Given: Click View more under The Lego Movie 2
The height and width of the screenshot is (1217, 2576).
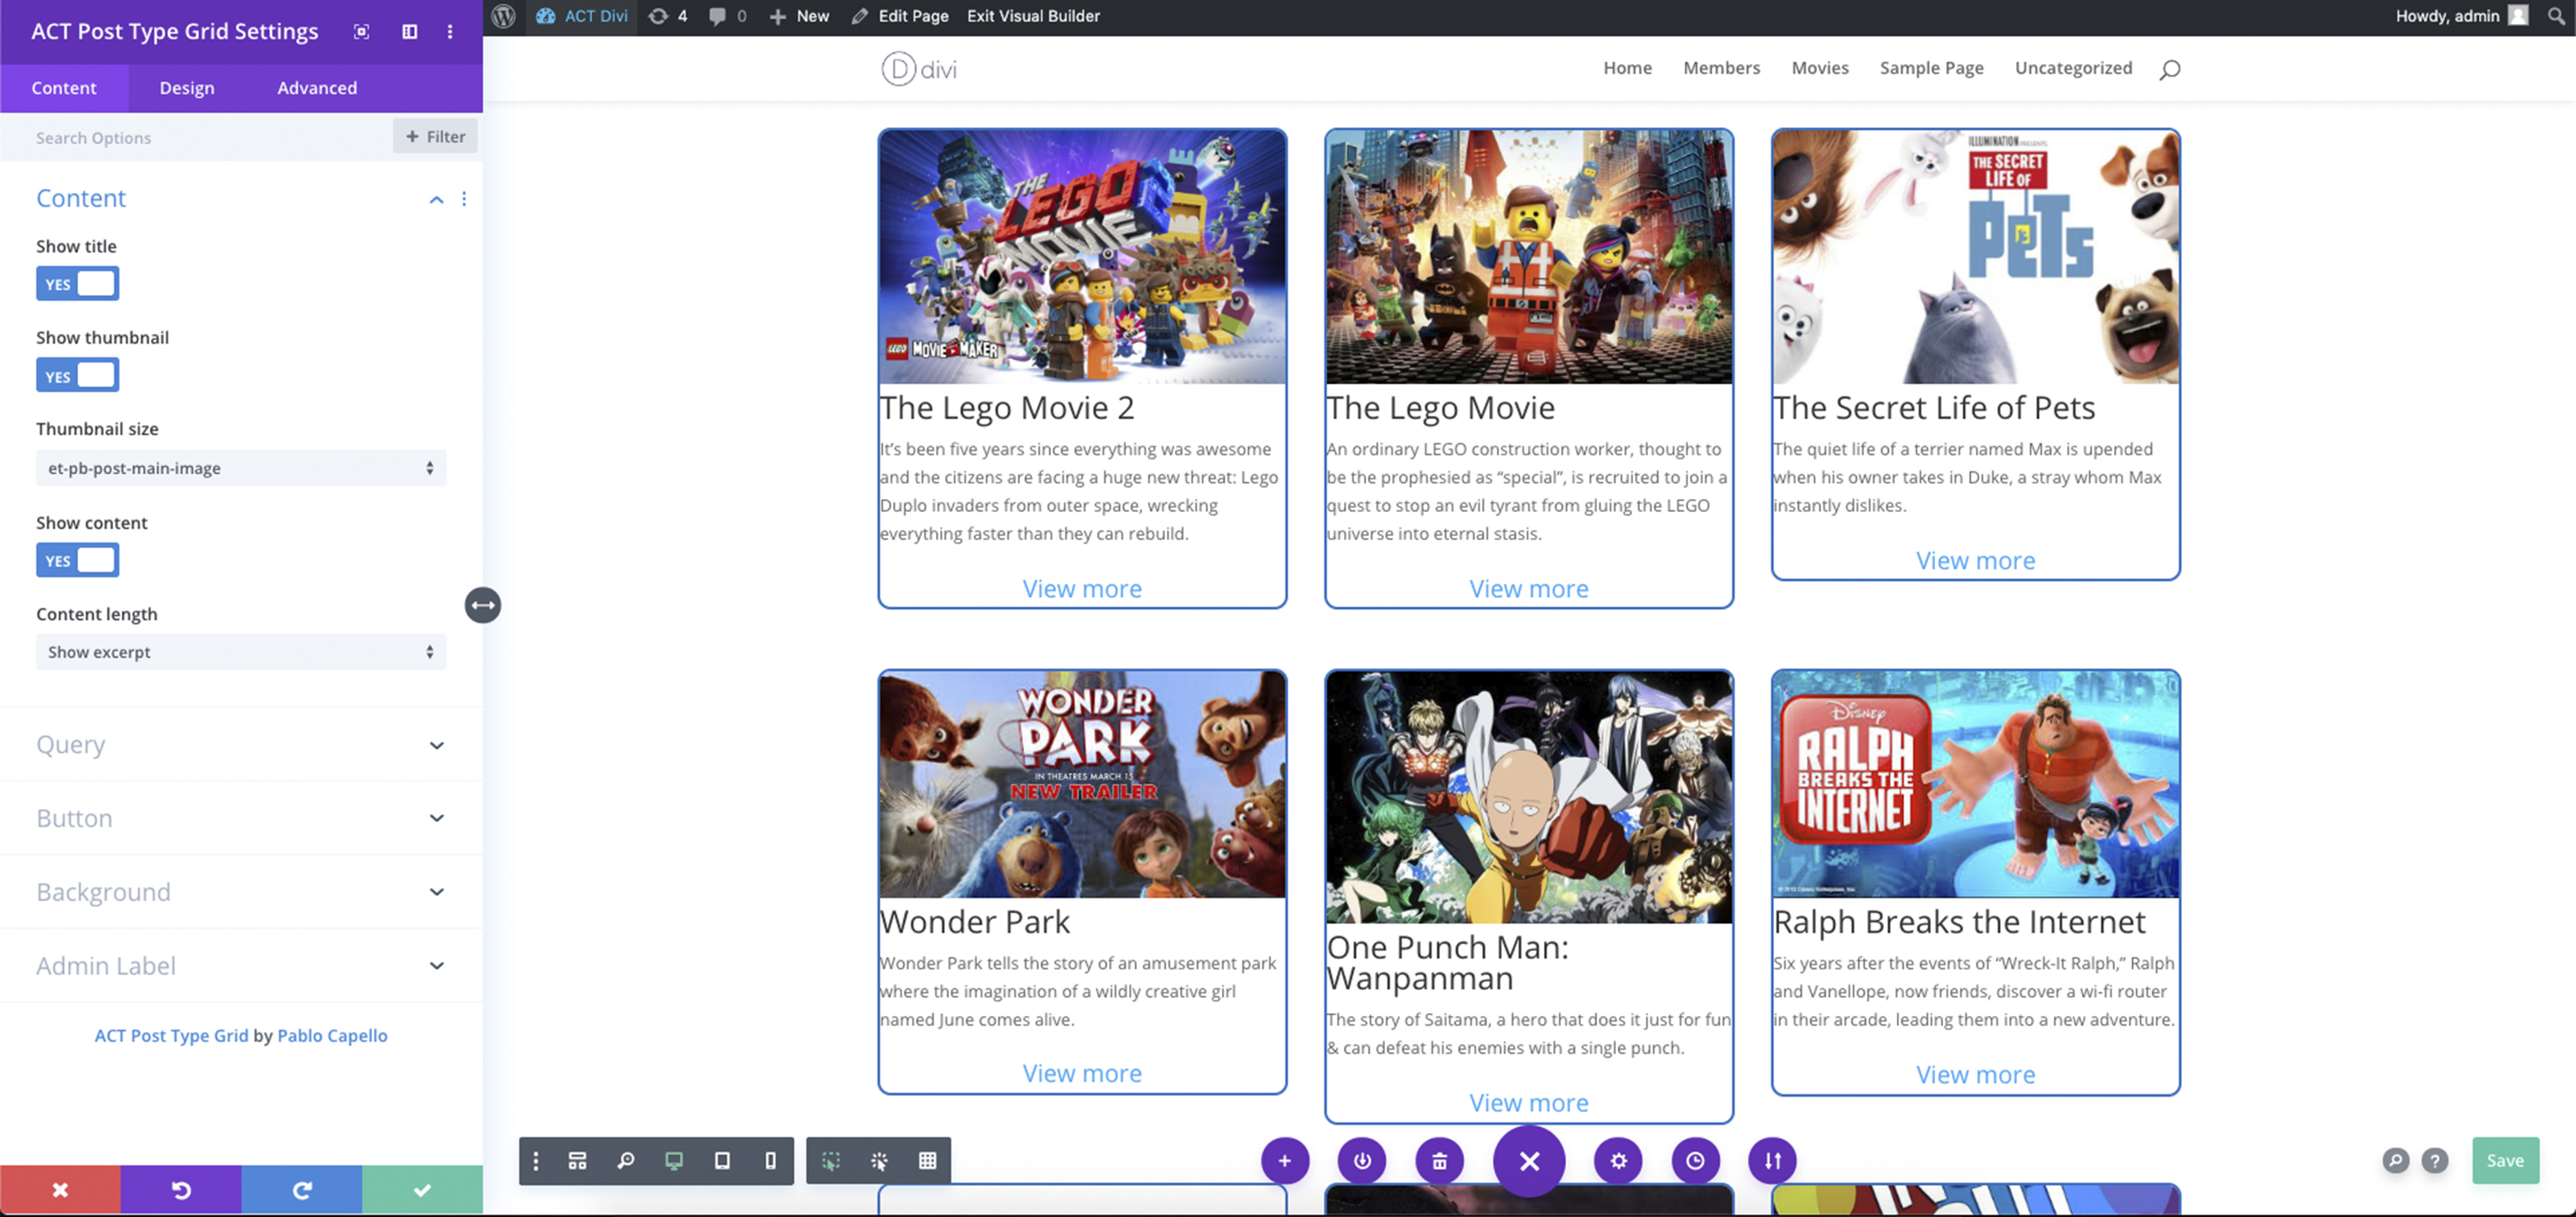Looking at the screenshot, I should (x=1082, y=589).
